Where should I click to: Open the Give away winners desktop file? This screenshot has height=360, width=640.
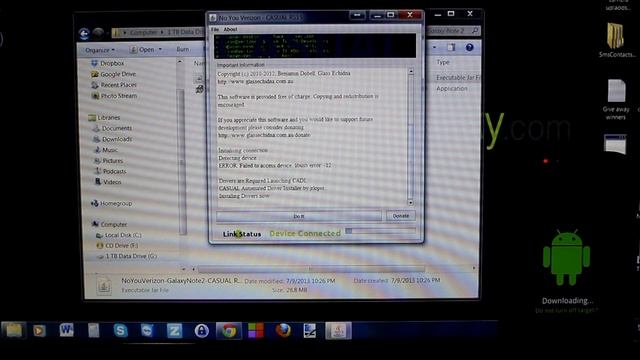click(x=616, y=99)
